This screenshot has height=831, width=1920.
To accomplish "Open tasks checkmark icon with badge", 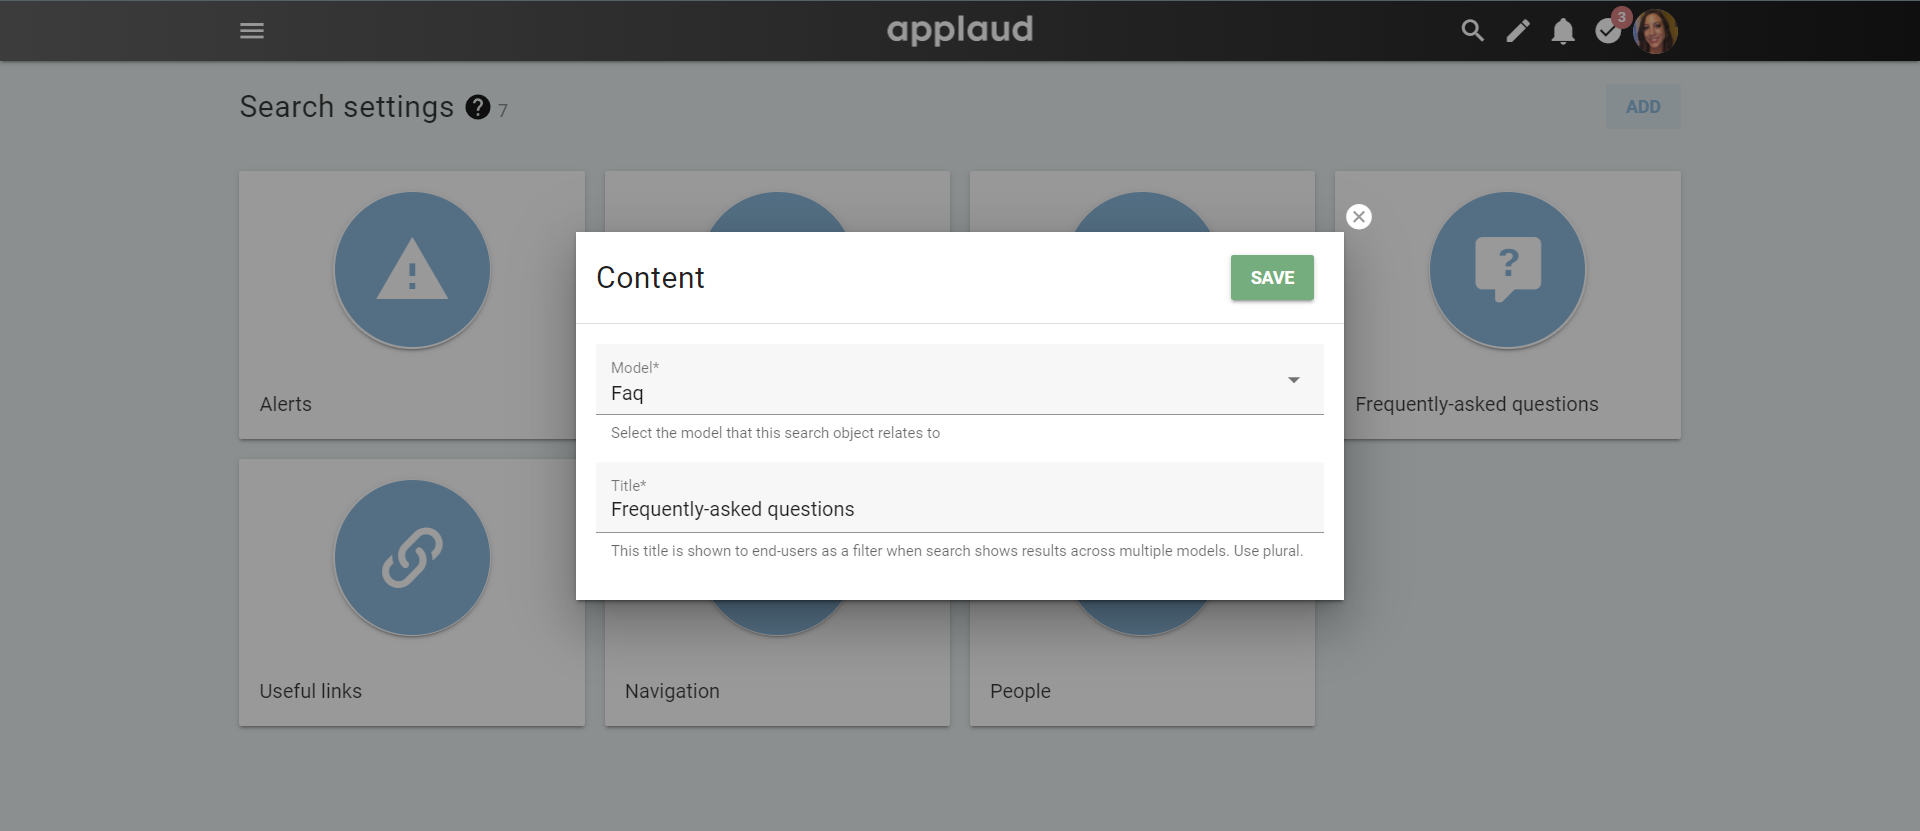I will pos(1609,30).
